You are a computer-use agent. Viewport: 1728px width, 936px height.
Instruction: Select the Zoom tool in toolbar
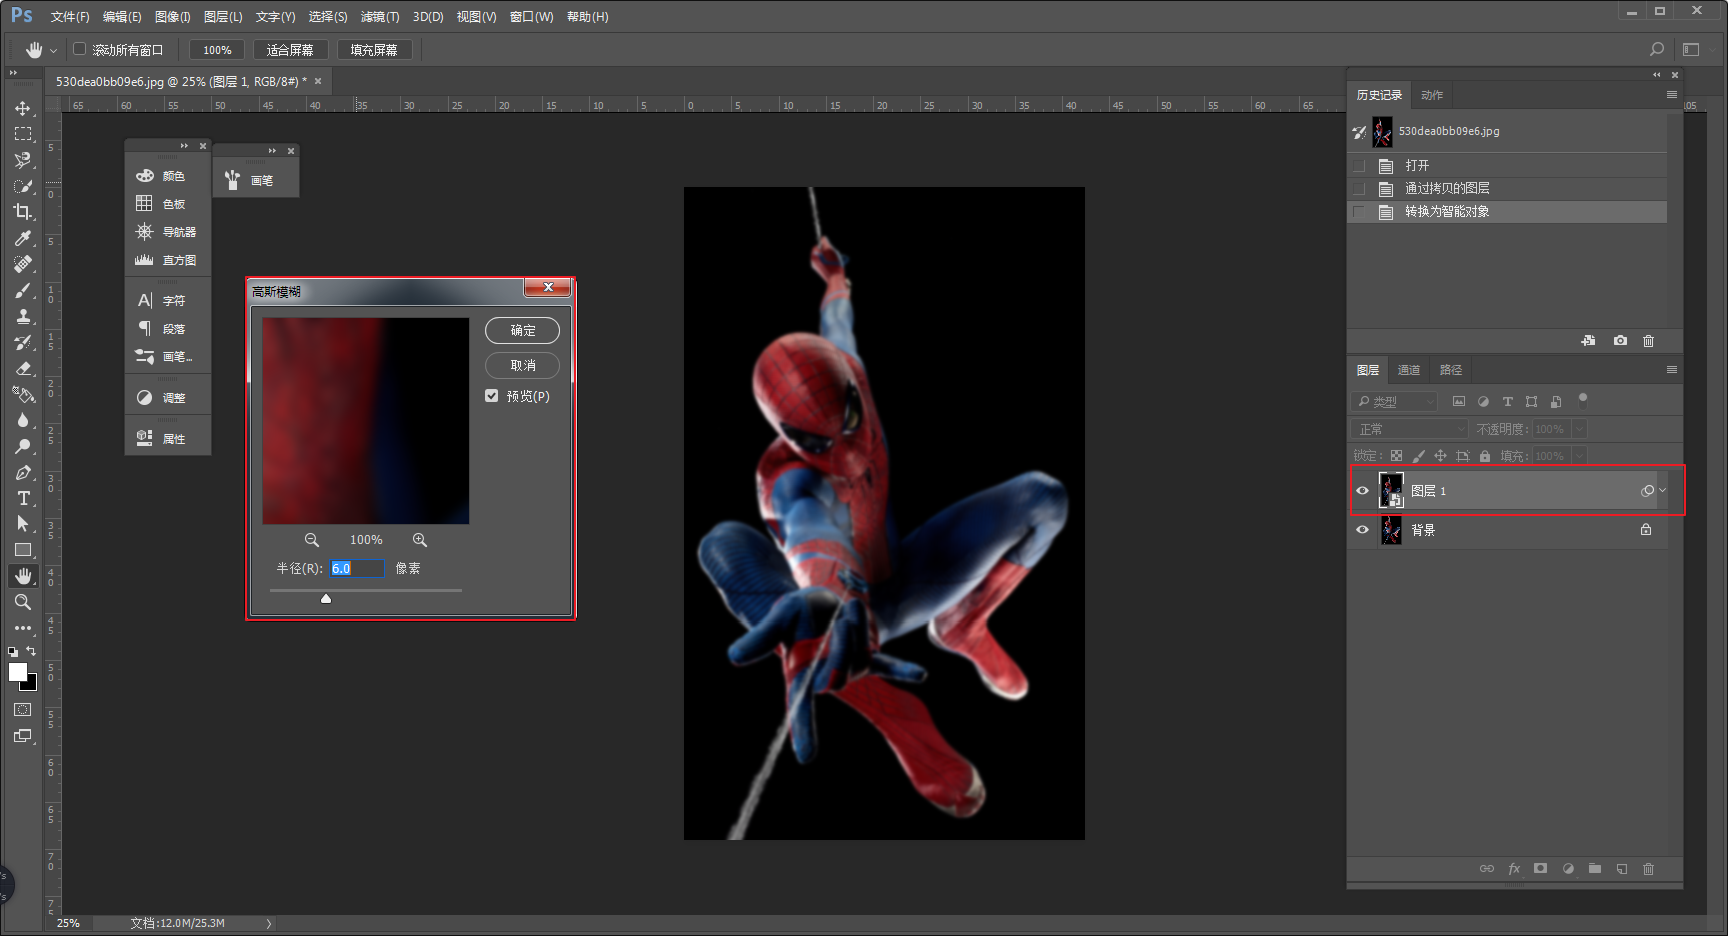(22, 602)
